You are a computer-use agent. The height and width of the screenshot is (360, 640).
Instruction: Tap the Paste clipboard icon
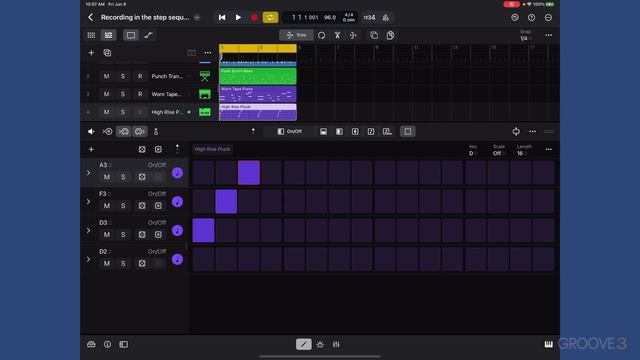(390, 36)
